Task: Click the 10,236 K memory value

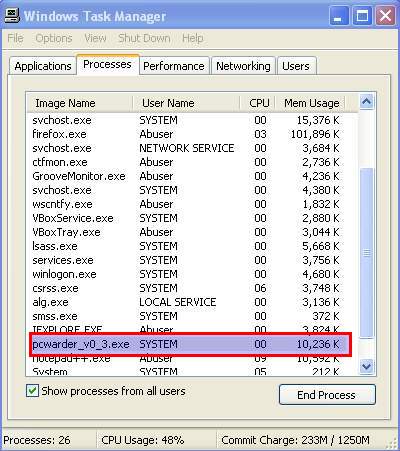Action: coord(318,344)
